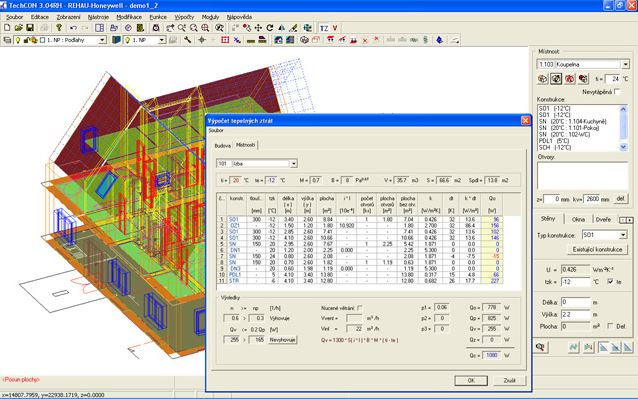Click the Open file folder icon
Screen dimensions: 638x399
18,28
